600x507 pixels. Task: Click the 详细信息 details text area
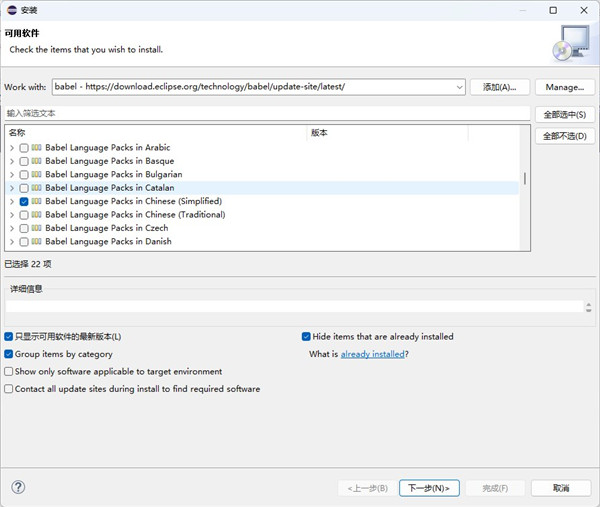click(295, 306)
